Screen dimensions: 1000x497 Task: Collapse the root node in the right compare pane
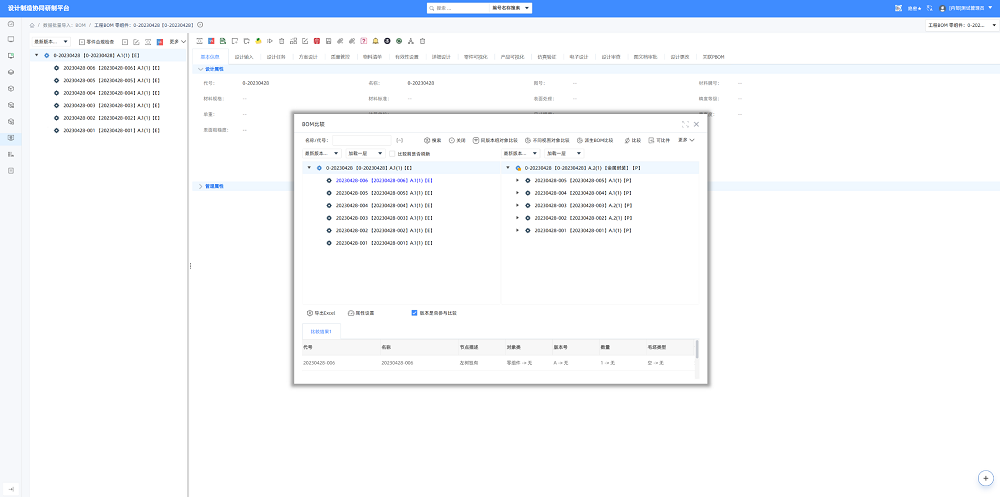point(508,168)
